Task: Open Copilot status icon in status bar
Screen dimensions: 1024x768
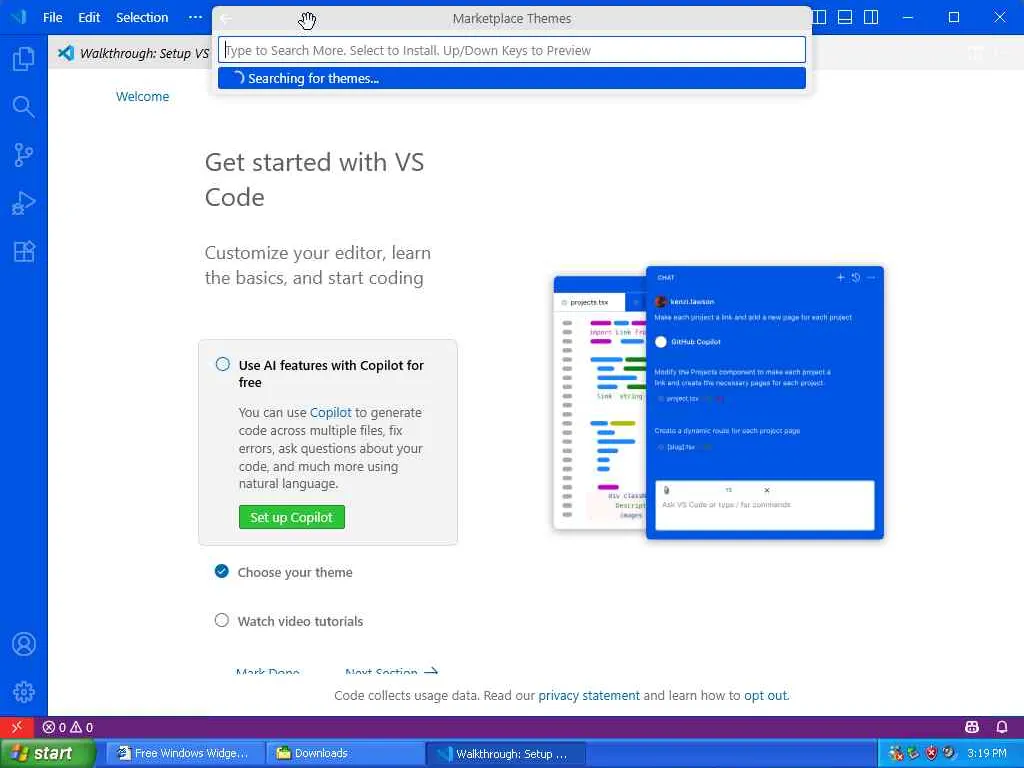Action: click(972, 727)
